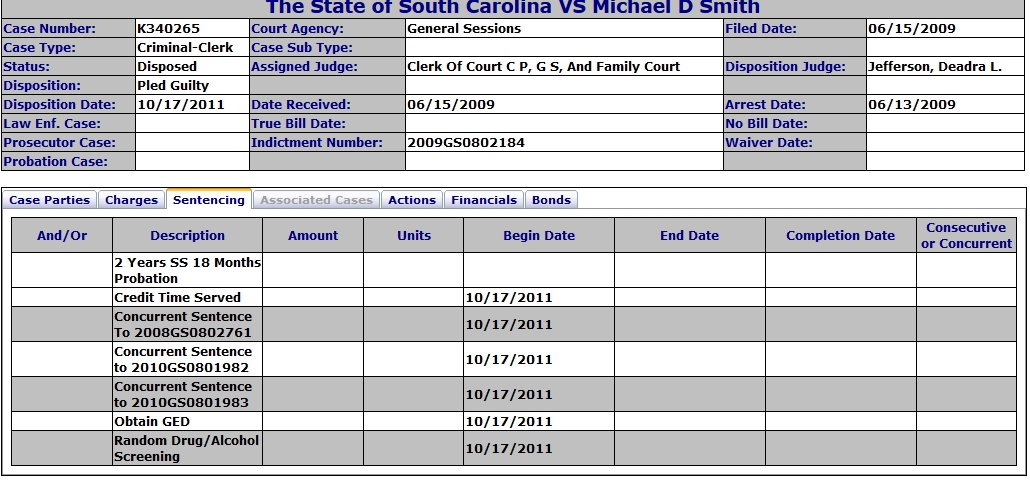
Task: Select the Sentencing tab
Action: click(x=209, y=200)
